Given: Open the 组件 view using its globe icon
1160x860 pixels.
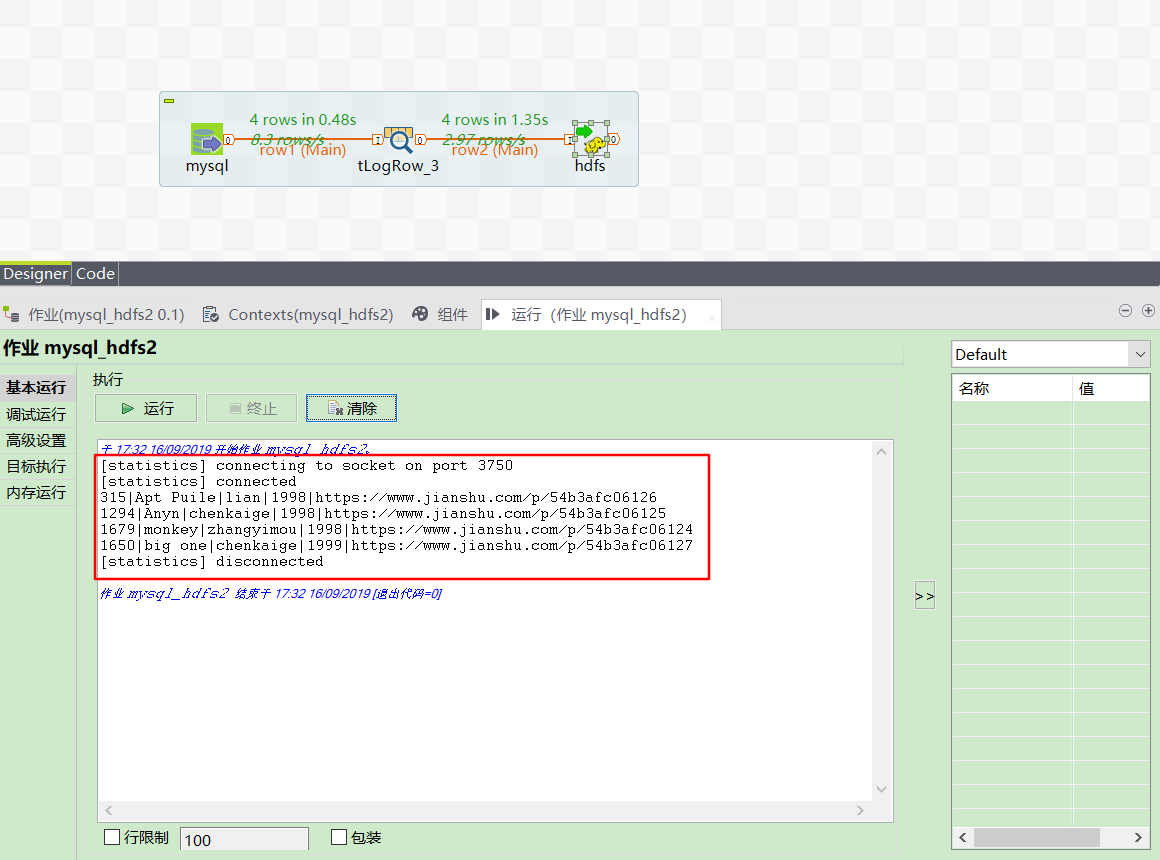Looking at the screenshot, I should [x=420, y=314].
